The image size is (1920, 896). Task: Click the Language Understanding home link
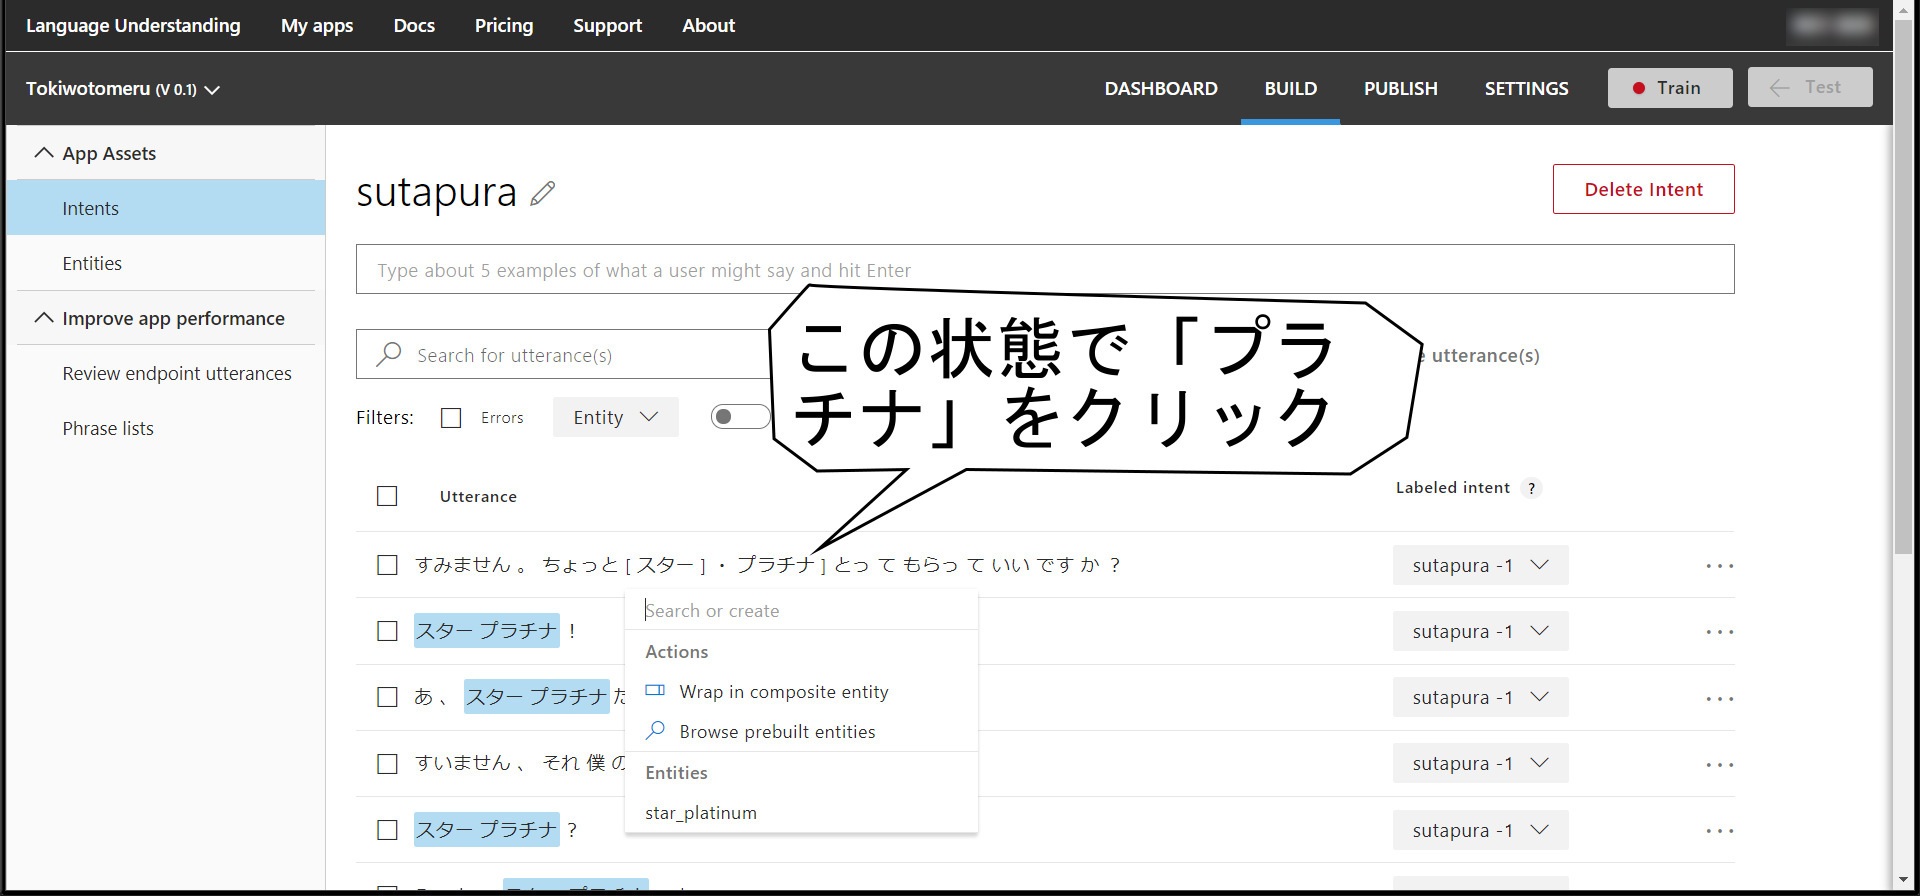(x=133, y=26)
